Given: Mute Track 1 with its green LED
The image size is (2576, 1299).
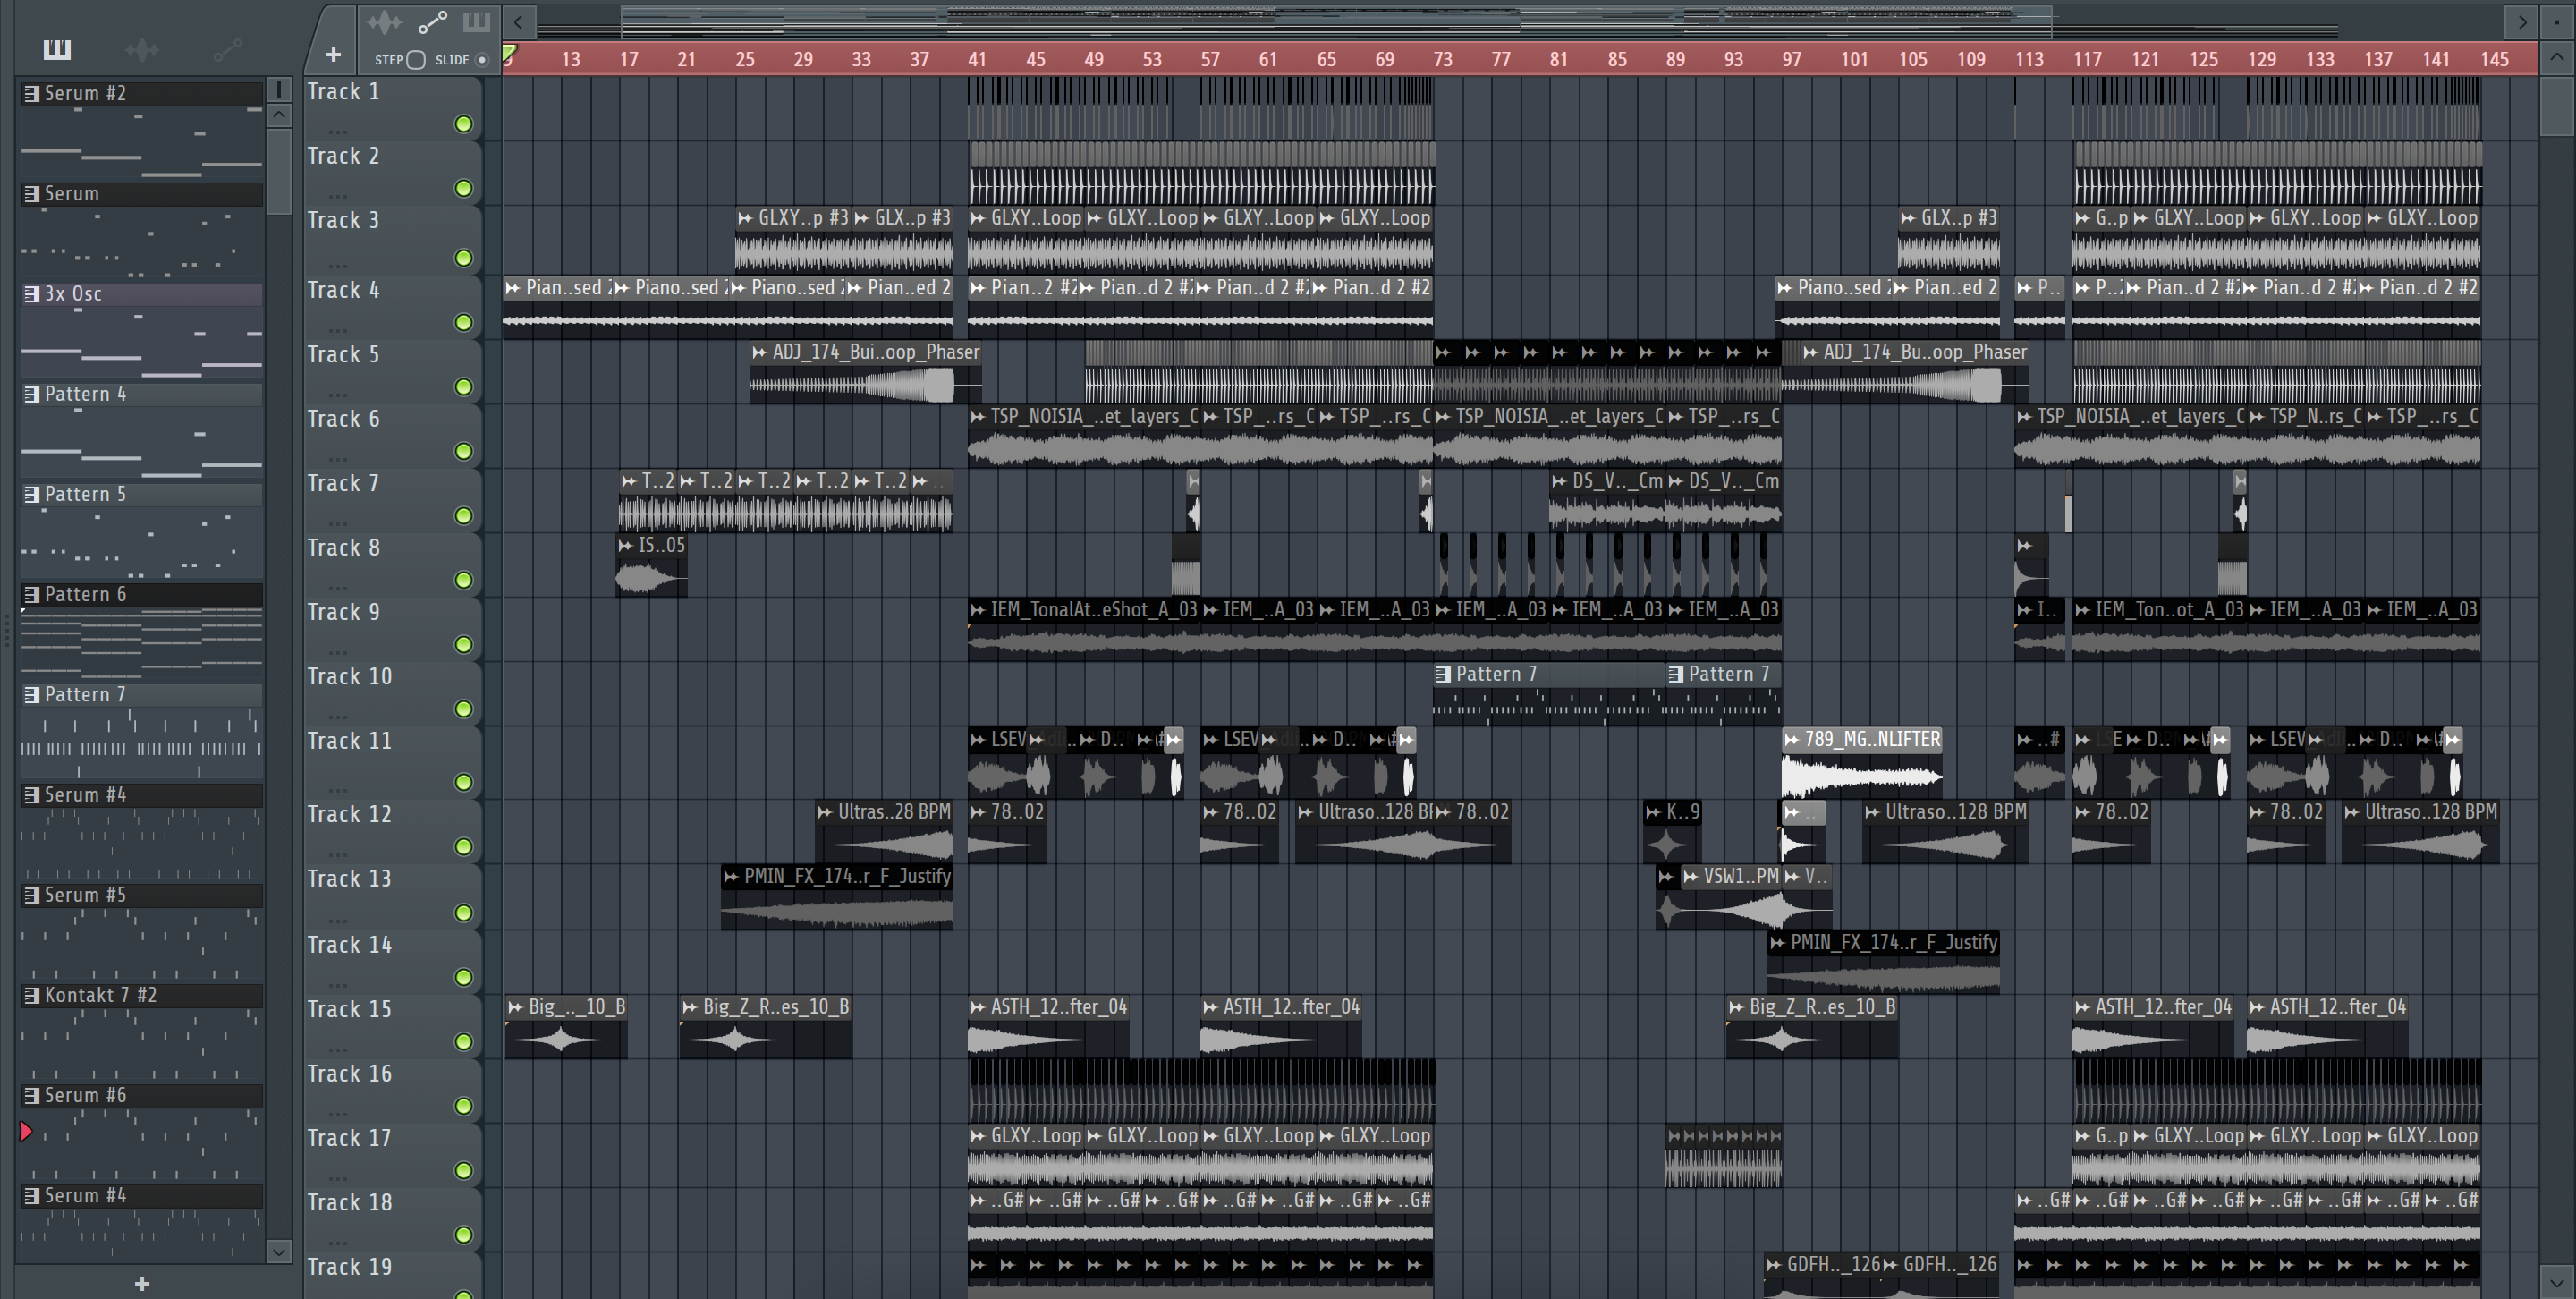Looking at the screenshot, I should 464,124.
